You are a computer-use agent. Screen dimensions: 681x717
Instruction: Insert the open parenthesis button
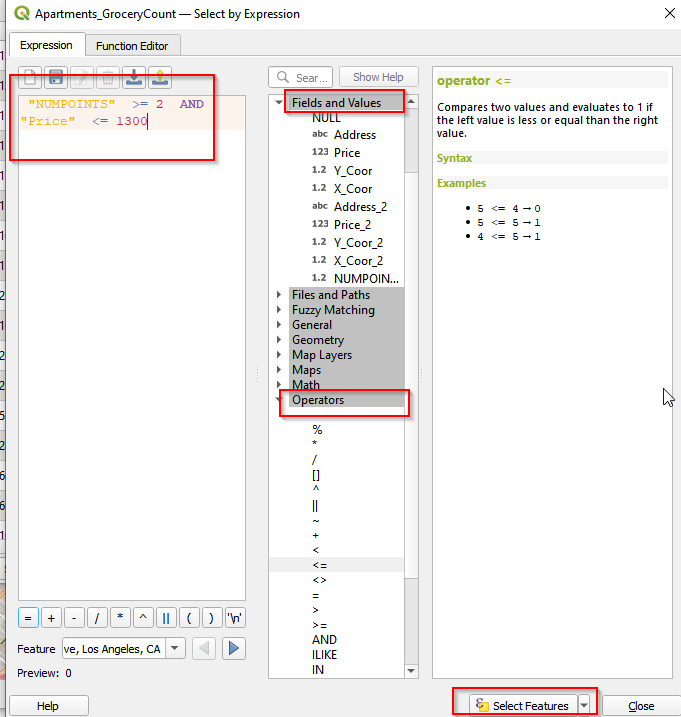[x=189, y=618]
